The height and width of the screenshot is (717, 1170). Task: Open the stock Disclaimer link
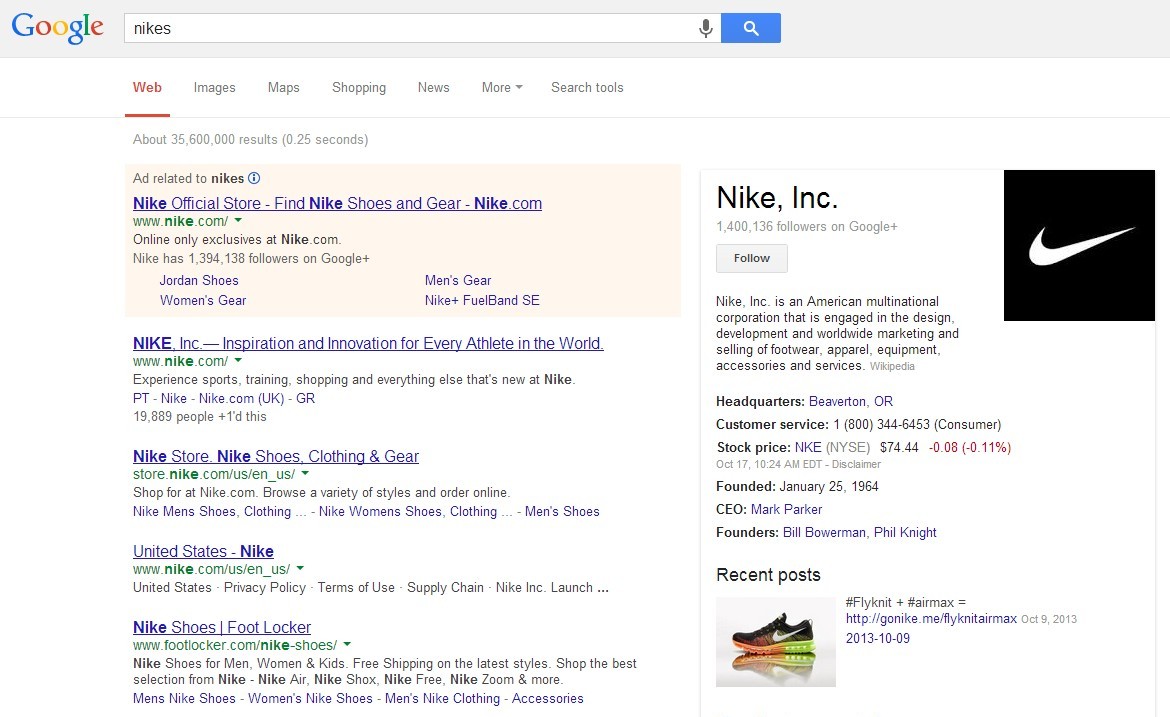point(857,464)
